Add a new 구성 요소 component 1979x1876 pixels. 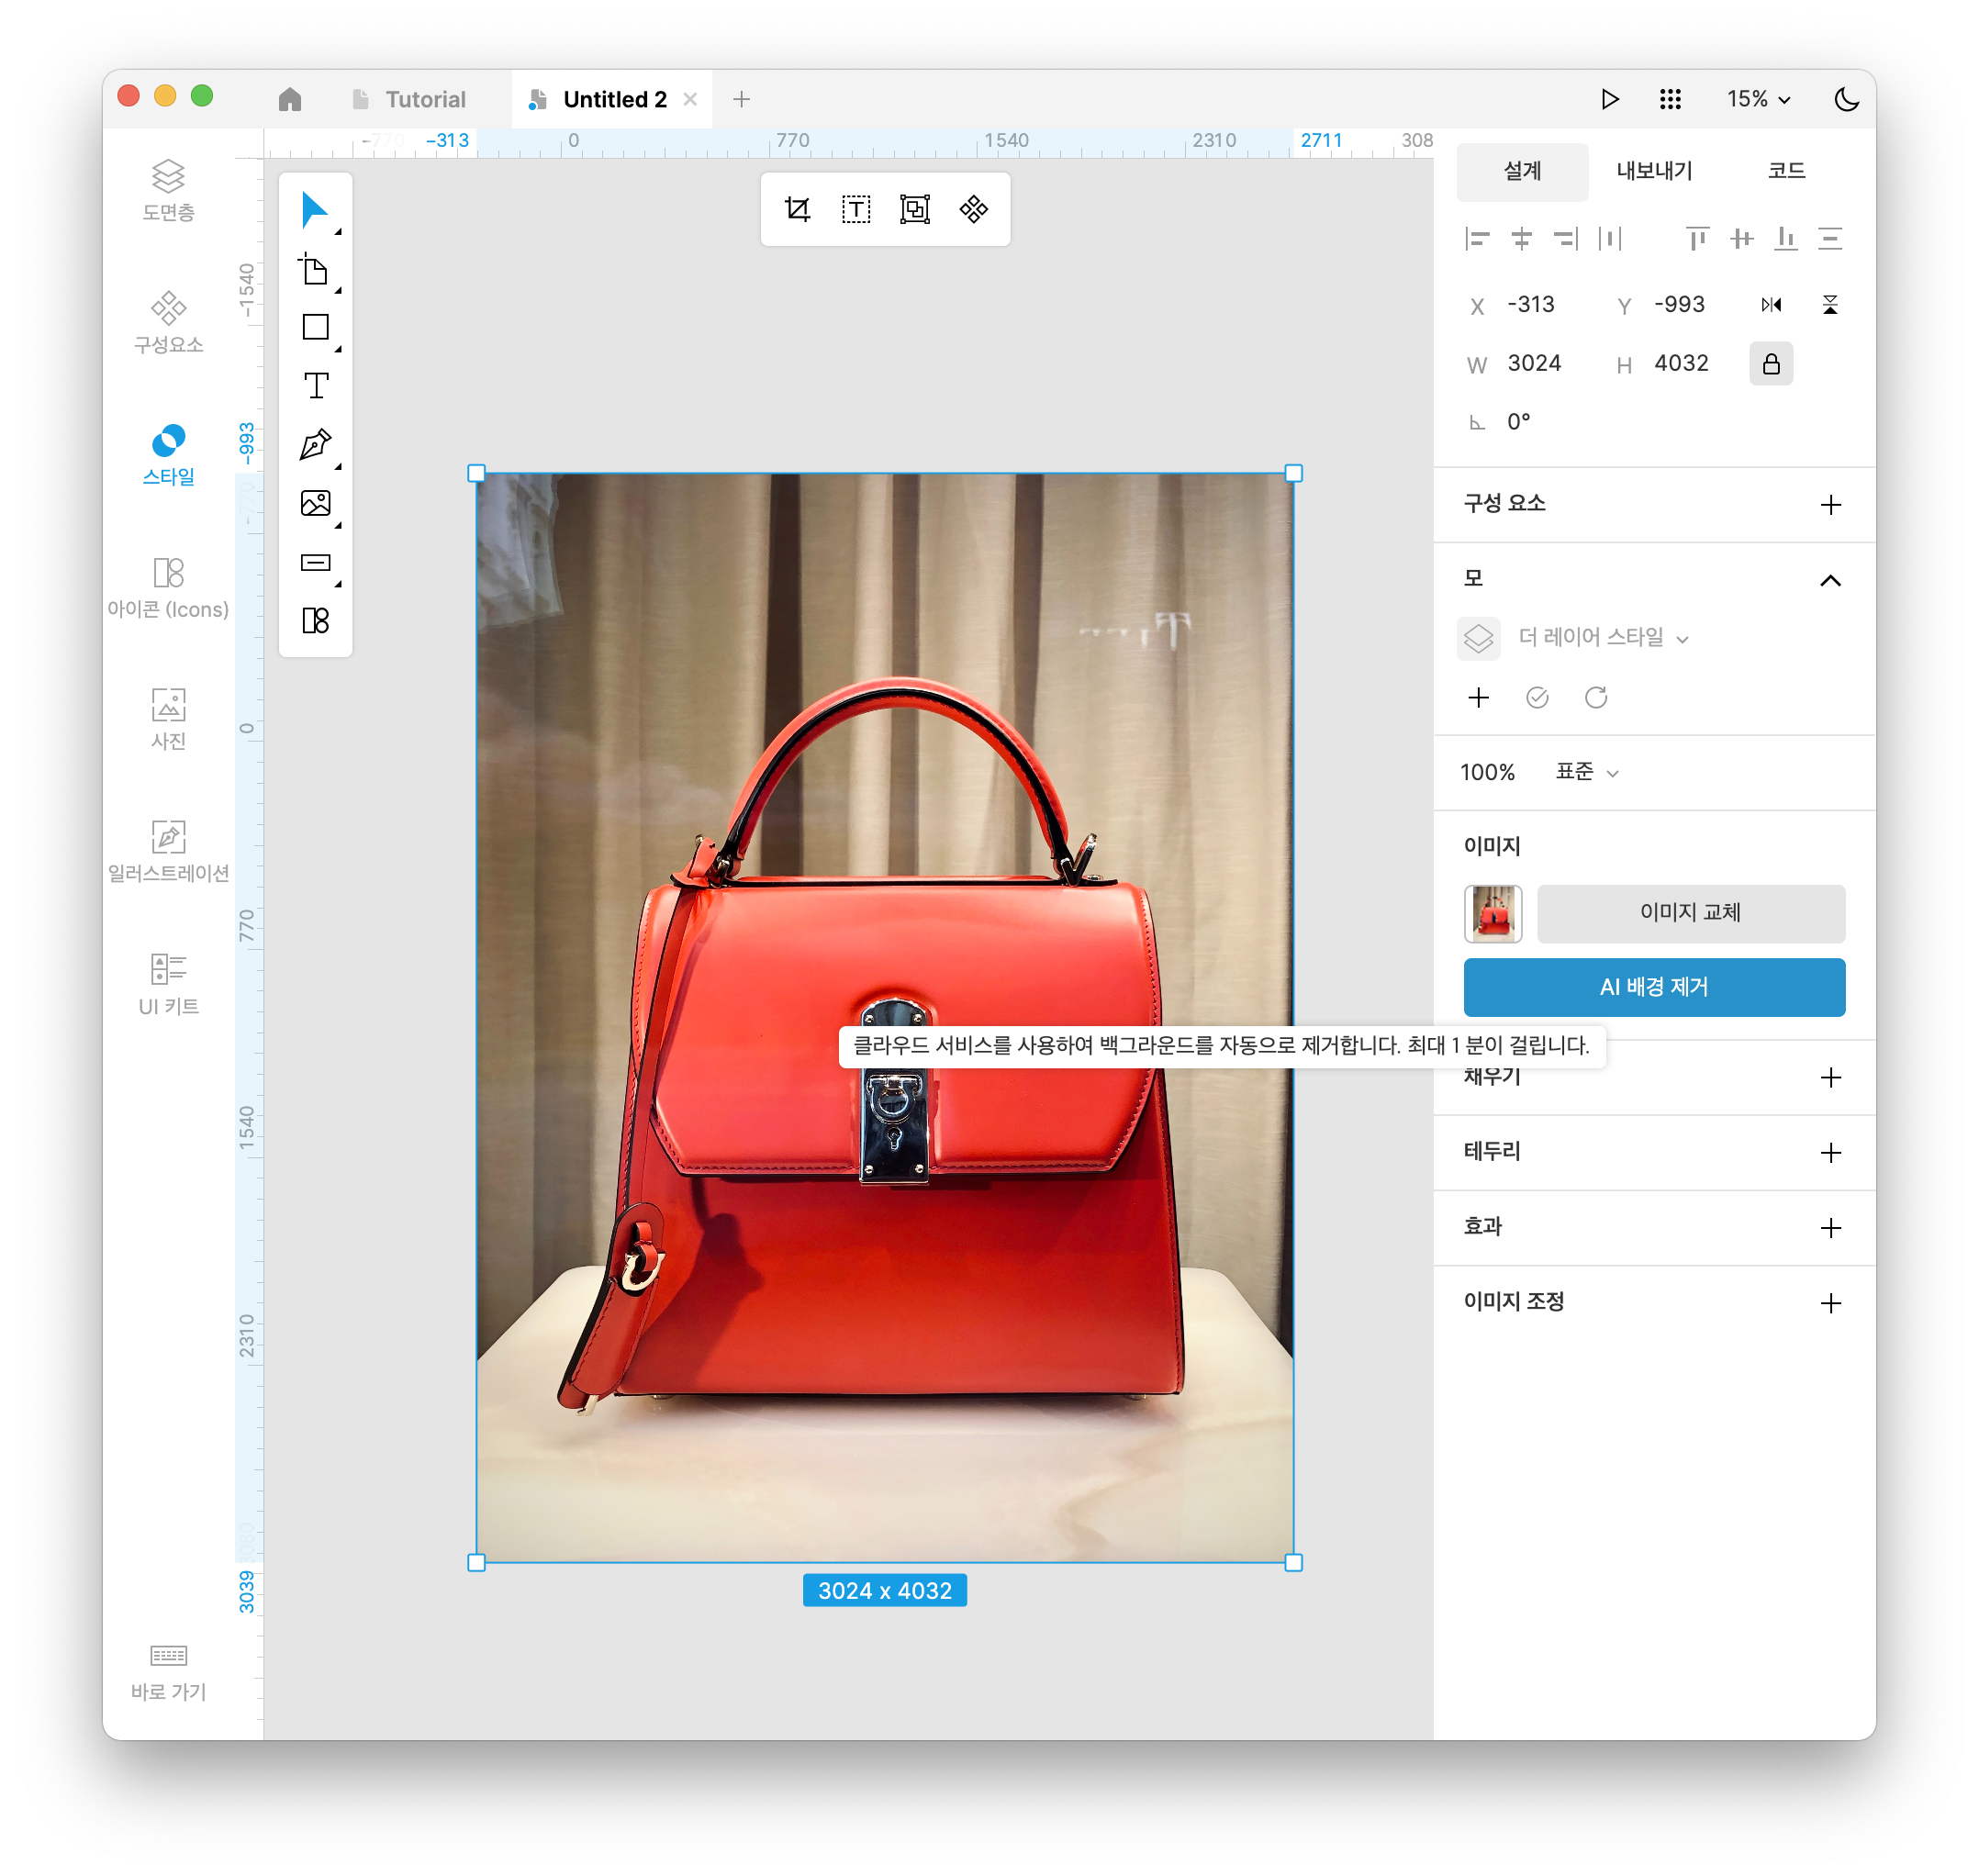pyautogui.click(x=1829, y=504)
